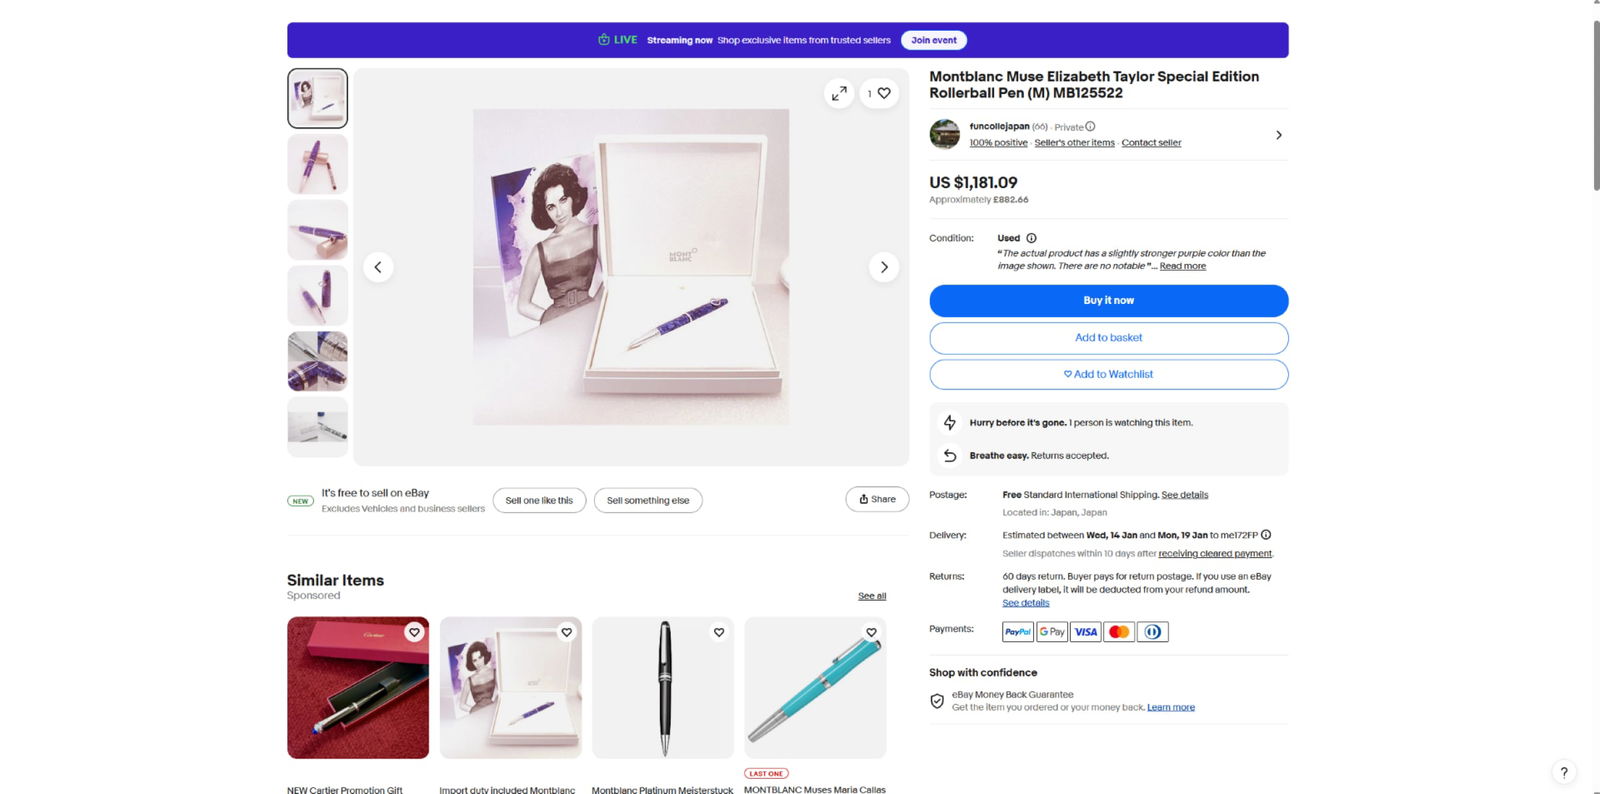Favorite the Cartier Promotion Gift item
Viewport: 1600px width, 794px height.
(x=414, y=632)
